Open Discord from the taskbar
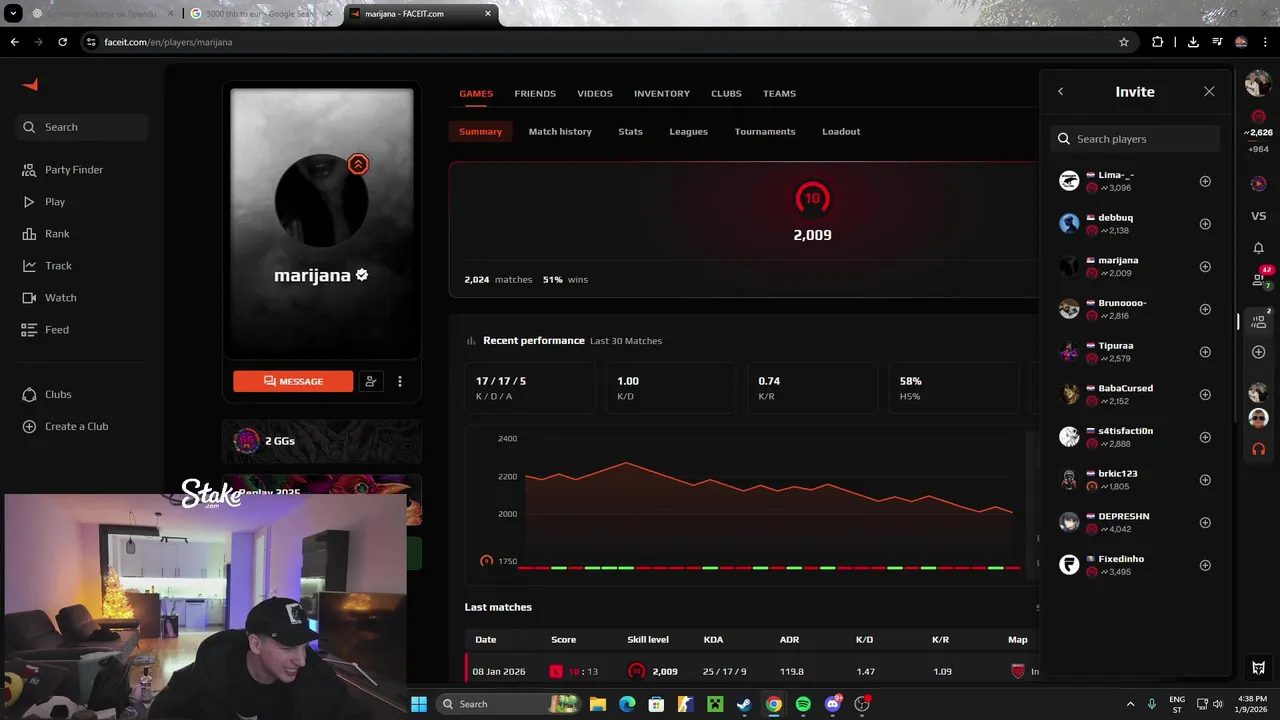The height and width of the screenshot is (720, 1280). point(833,704)
